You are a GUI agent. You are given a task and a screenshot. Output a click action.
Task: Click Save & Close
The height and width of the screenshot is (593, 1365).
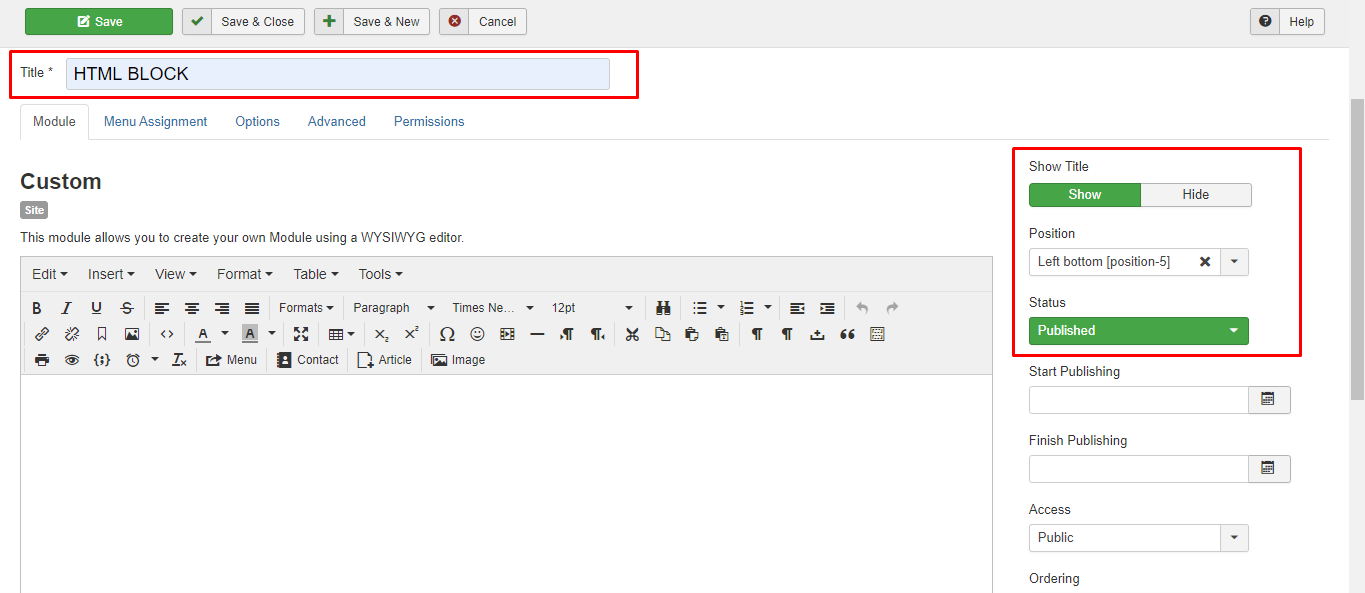(x=243, y=21)
